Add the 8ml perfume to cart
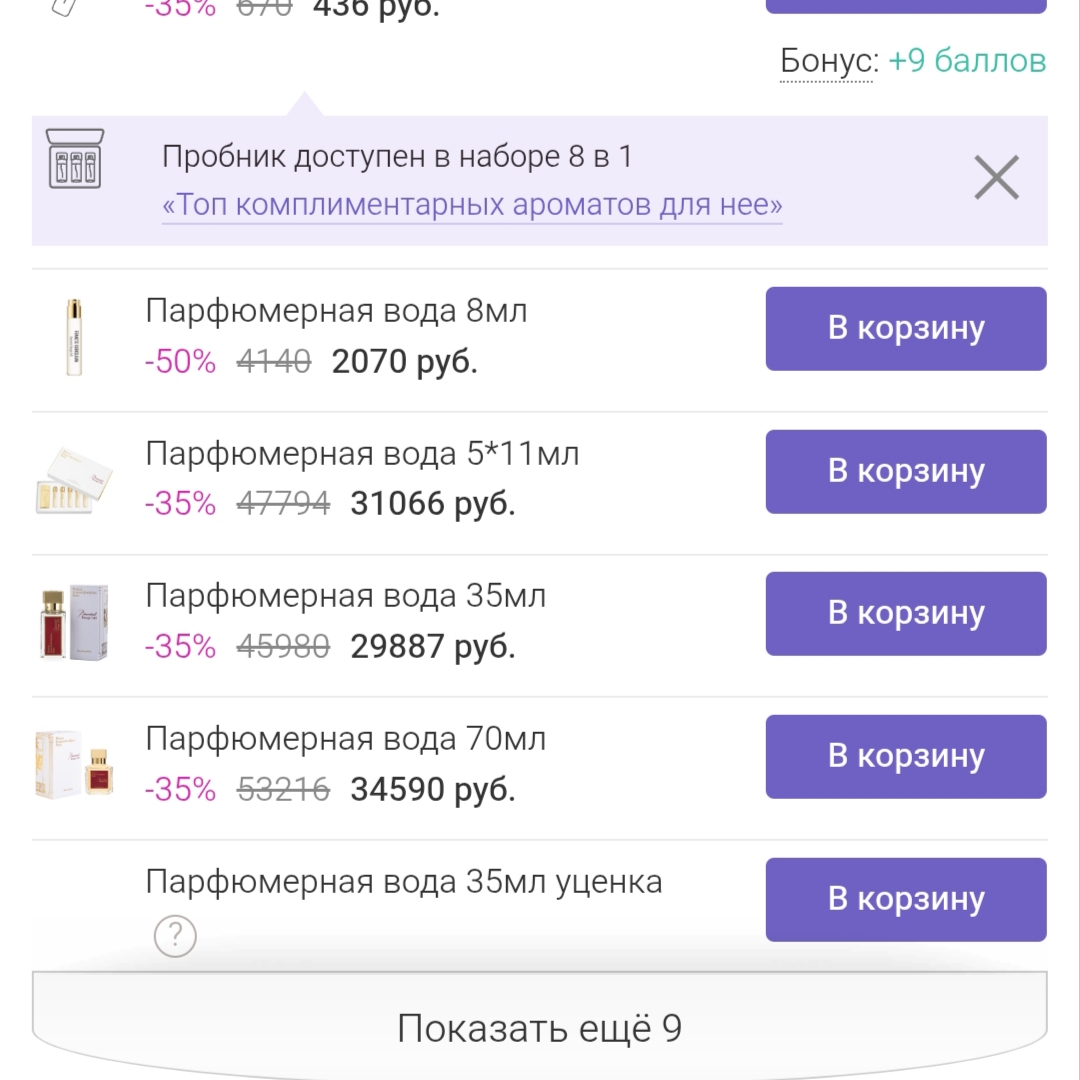 (906, 329)
